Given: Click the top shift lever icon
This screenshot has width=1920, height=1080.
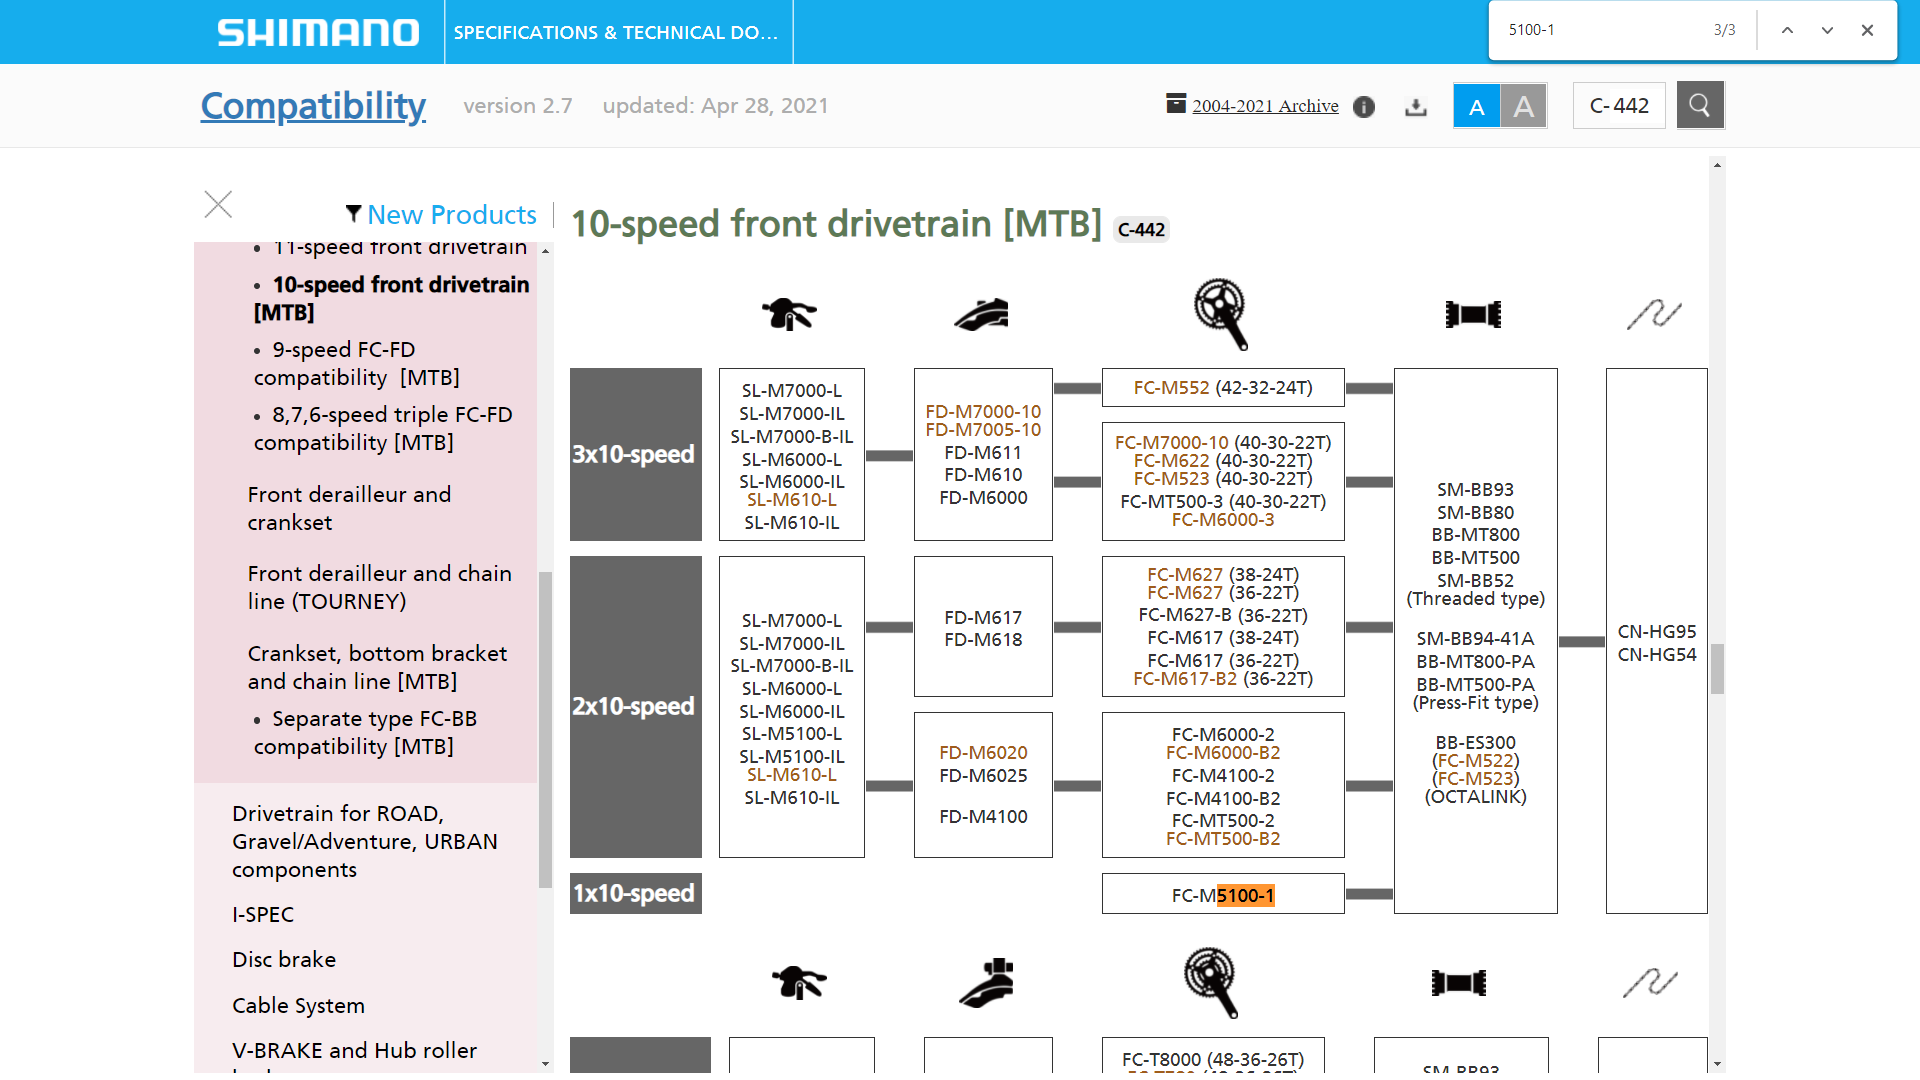Looking at the screenshot, I should (789, 314).
